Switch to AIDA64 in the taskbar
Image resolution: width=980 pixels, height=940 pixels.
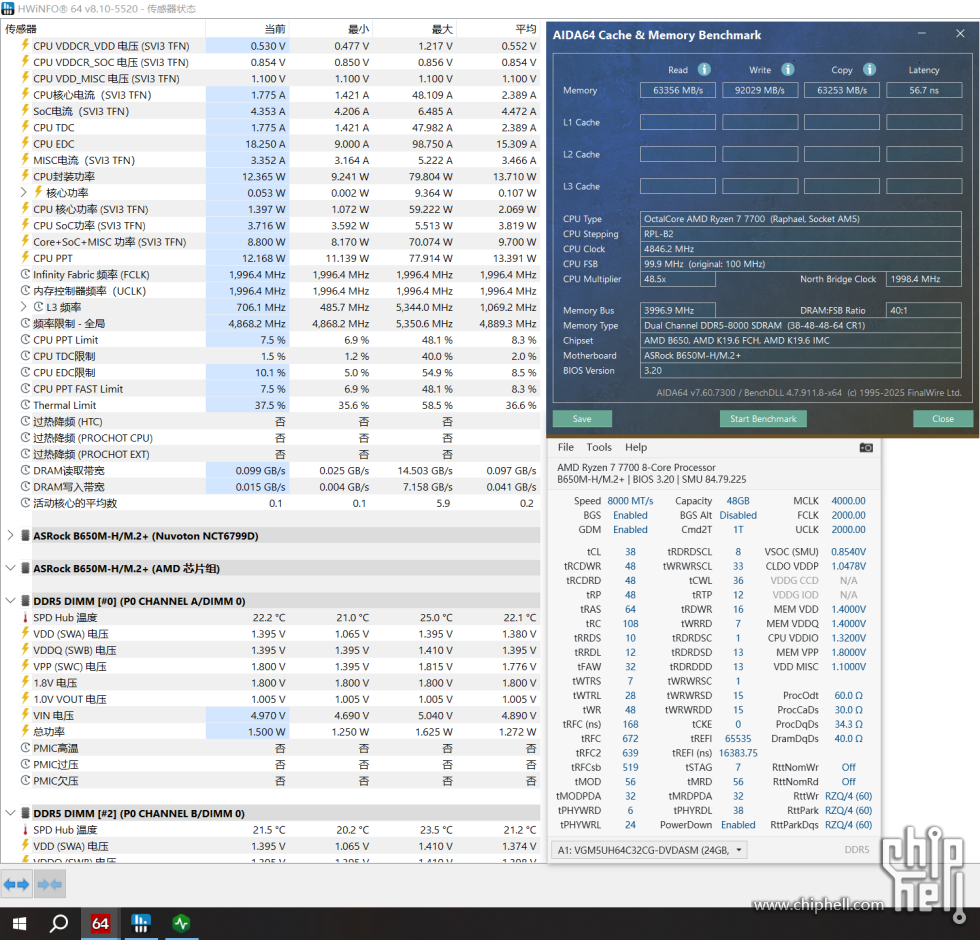[100, 924]
